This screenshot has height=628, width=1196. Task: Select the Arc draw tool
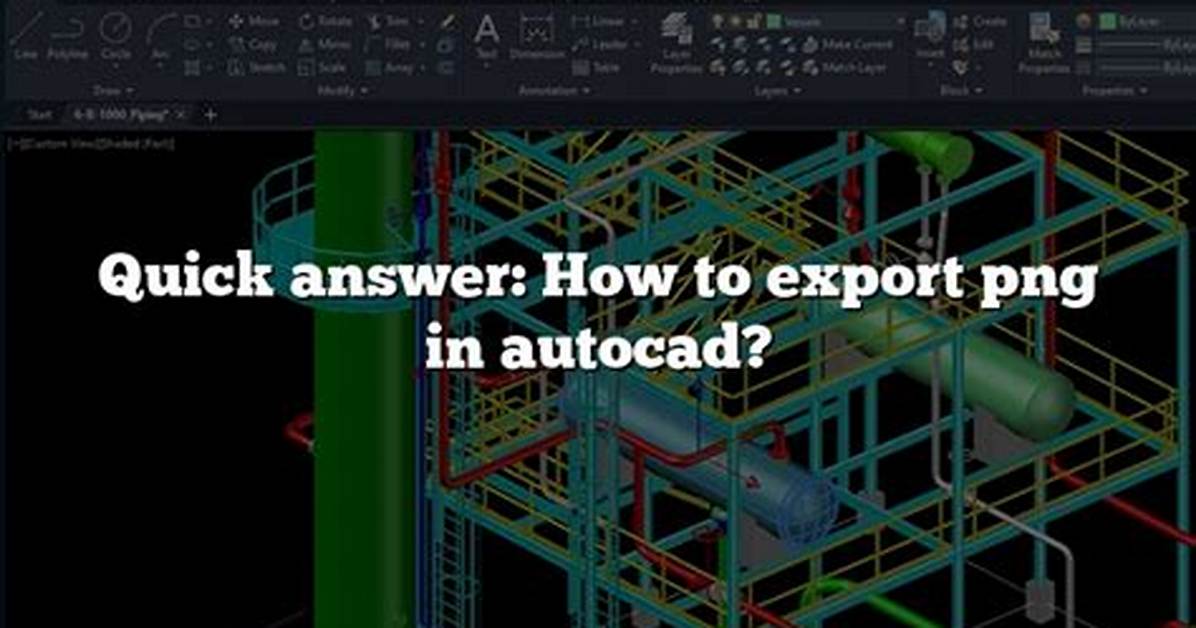pyautogui.click(x=160, y=37)
